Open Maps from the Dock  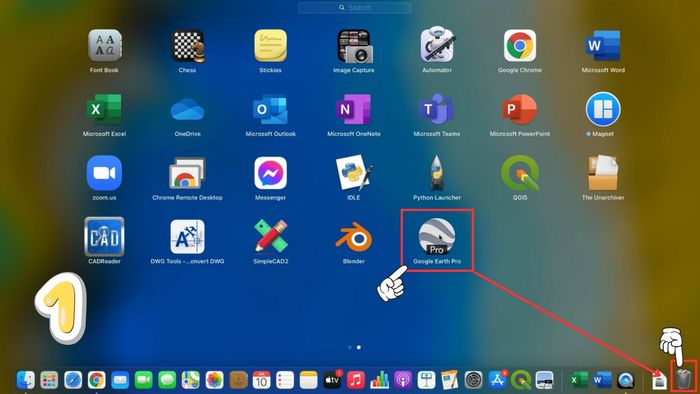(x=191, y=380)
